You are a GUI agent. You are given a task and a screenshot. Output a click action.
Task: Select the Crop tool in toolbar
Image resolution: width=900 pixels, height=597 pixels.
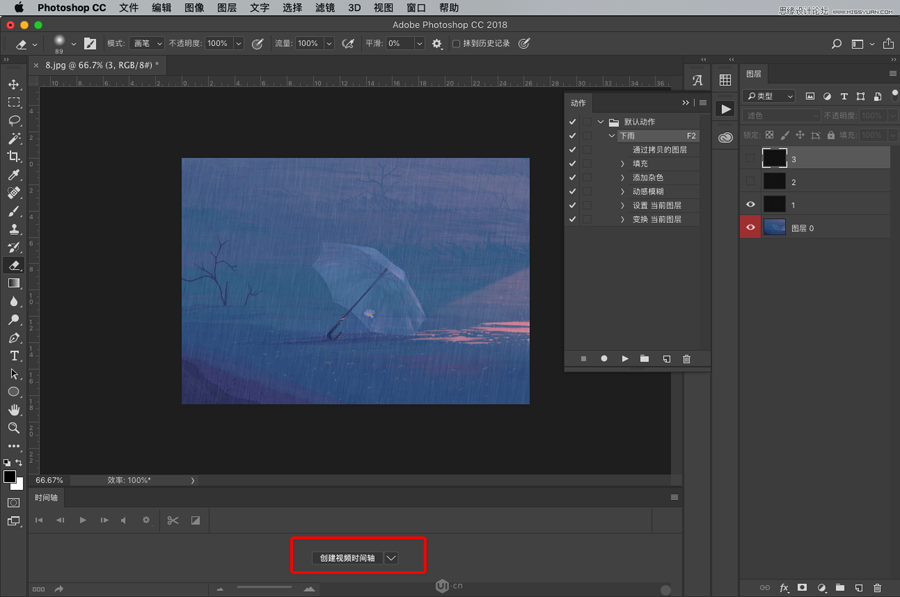14,157
